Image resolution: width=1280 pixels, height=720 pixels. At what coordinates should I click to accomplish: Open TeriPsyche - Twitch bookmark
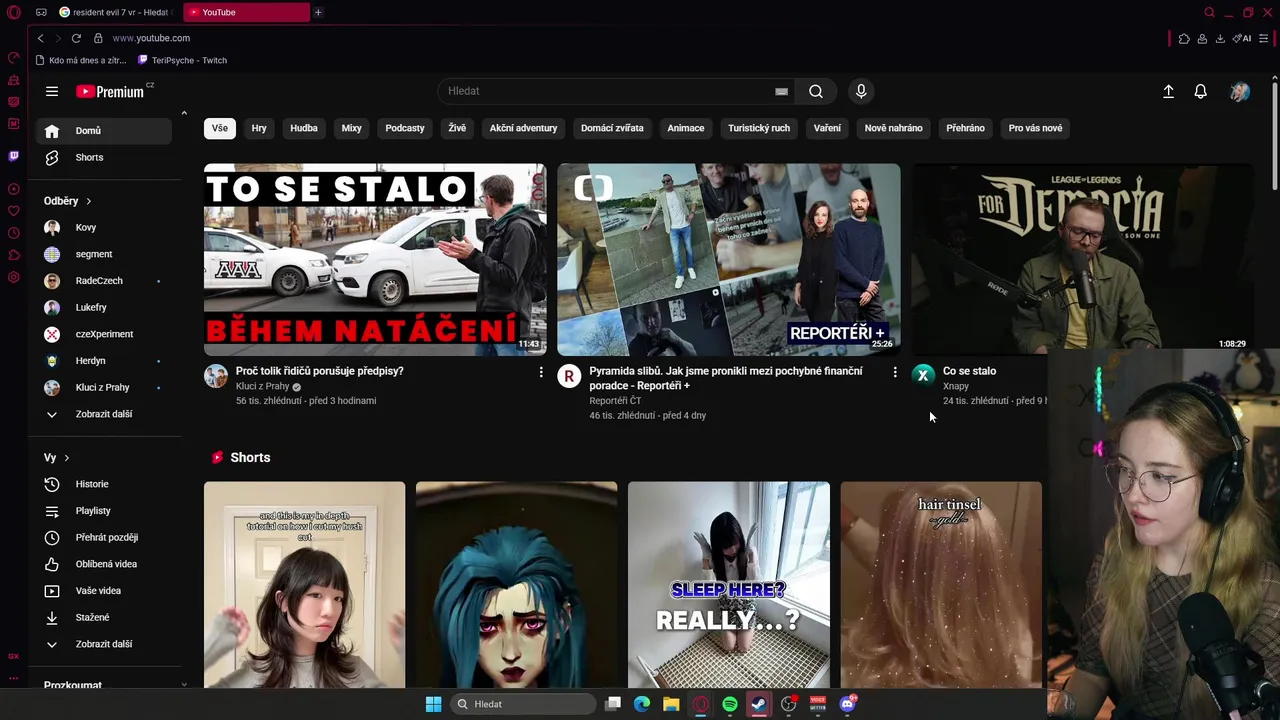coord(182,60)
